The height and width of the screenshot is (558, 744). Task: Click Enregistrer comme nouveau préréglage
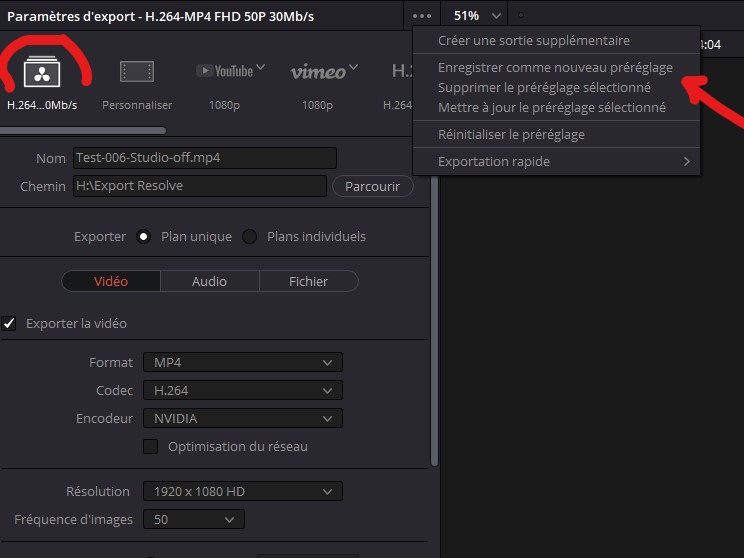pyautogui.click(x=555, y=68)
